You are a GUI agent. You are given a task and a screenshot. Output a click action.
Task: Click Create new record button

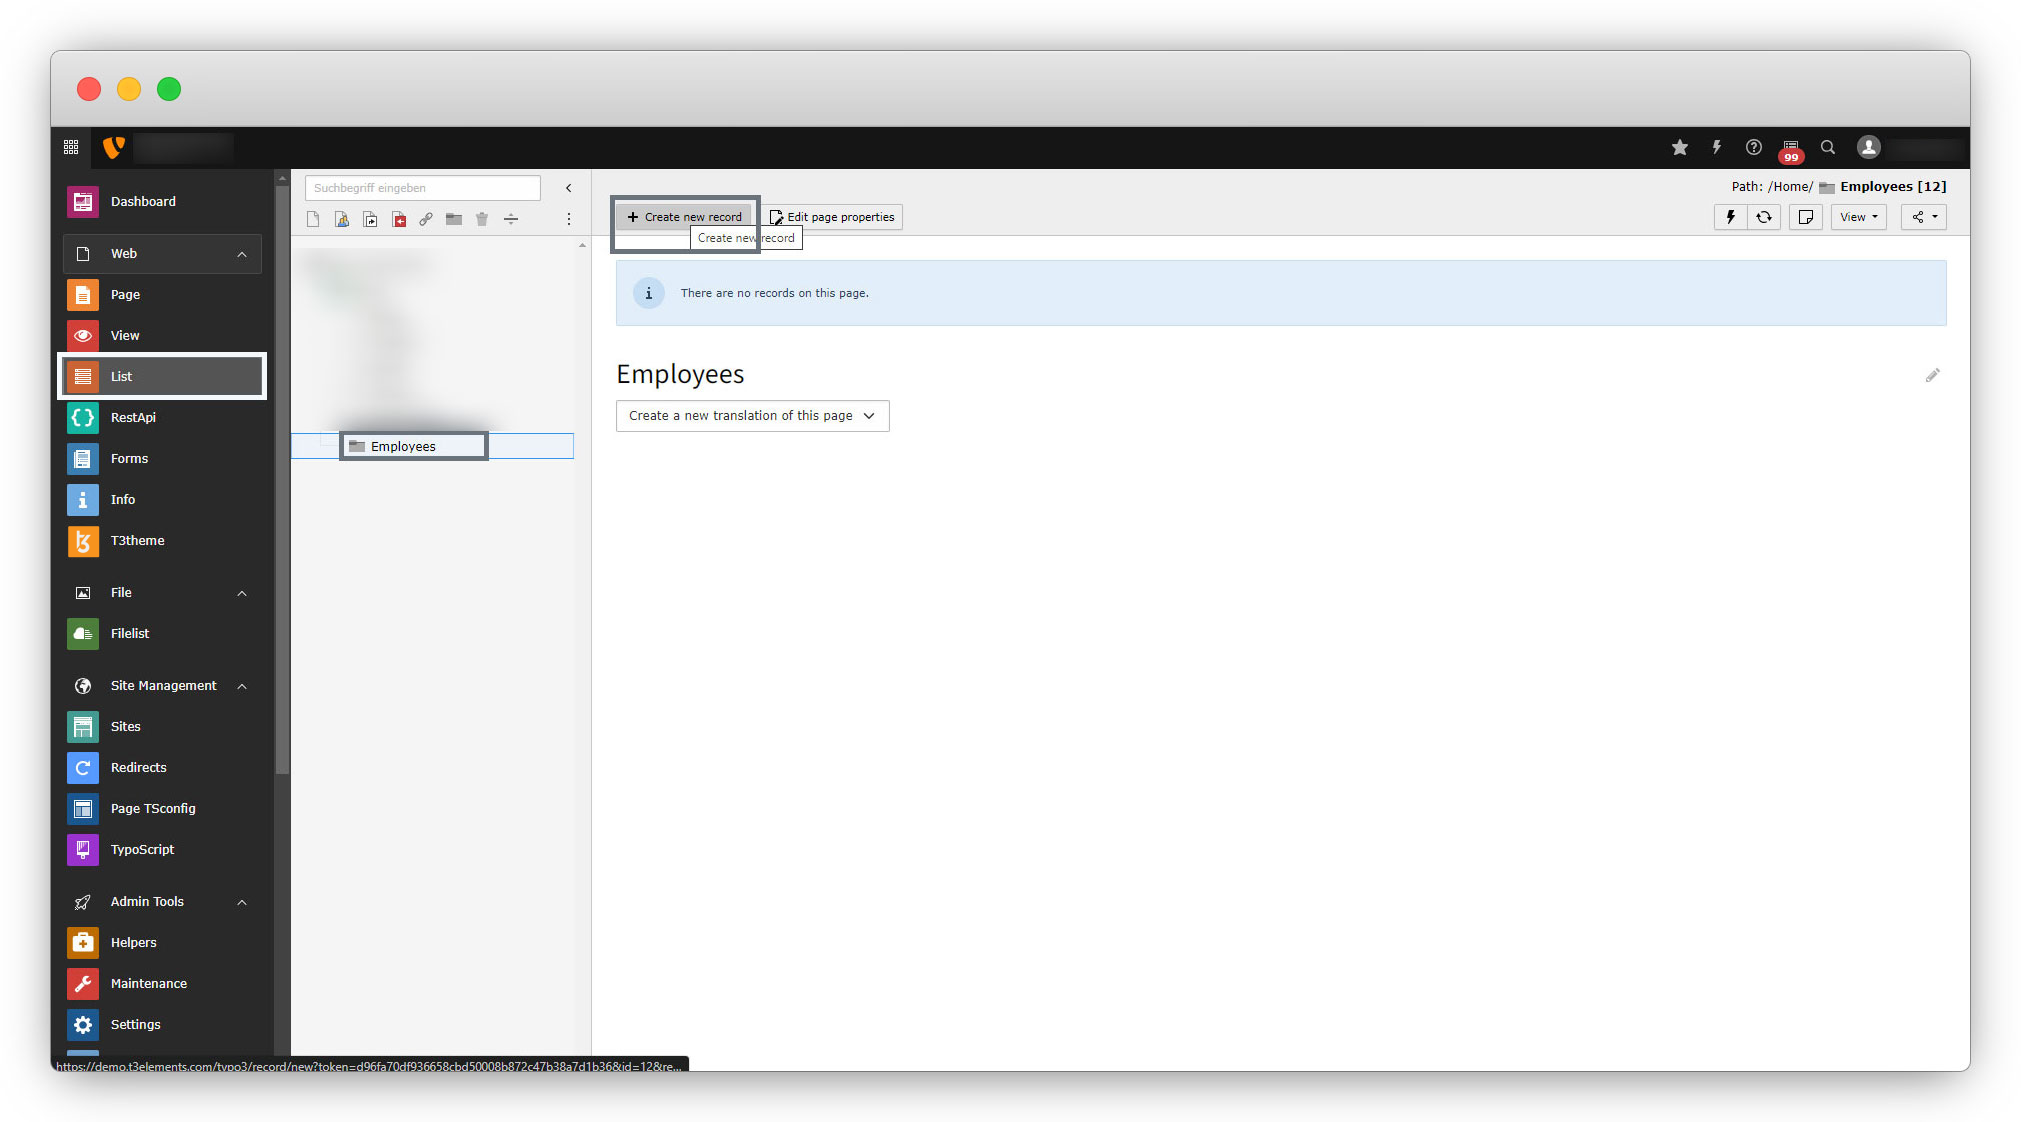684,217
